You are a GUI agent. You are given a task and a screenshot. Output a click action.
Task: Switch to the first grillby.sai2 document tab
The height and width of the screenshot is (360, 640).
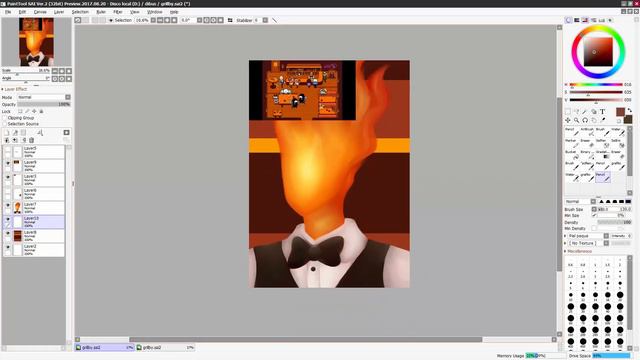point(104,347)
